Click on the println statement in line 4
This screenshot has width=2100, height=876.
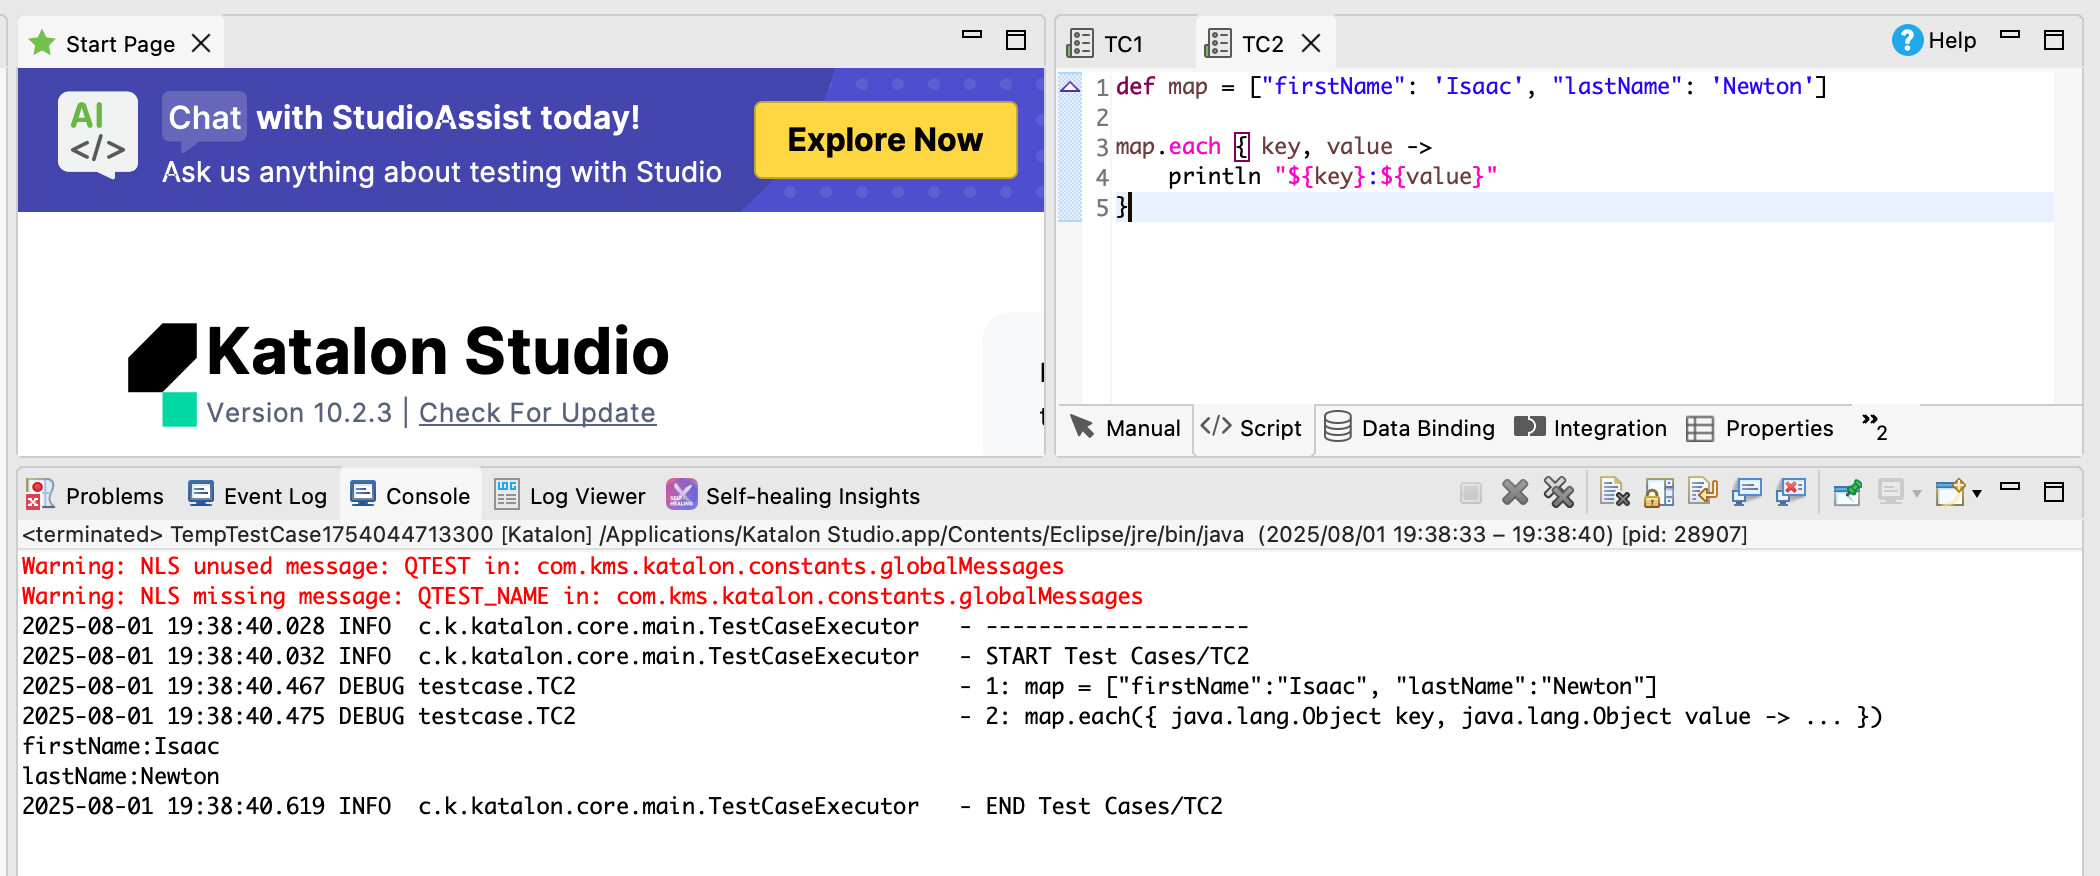(1332, 177)
